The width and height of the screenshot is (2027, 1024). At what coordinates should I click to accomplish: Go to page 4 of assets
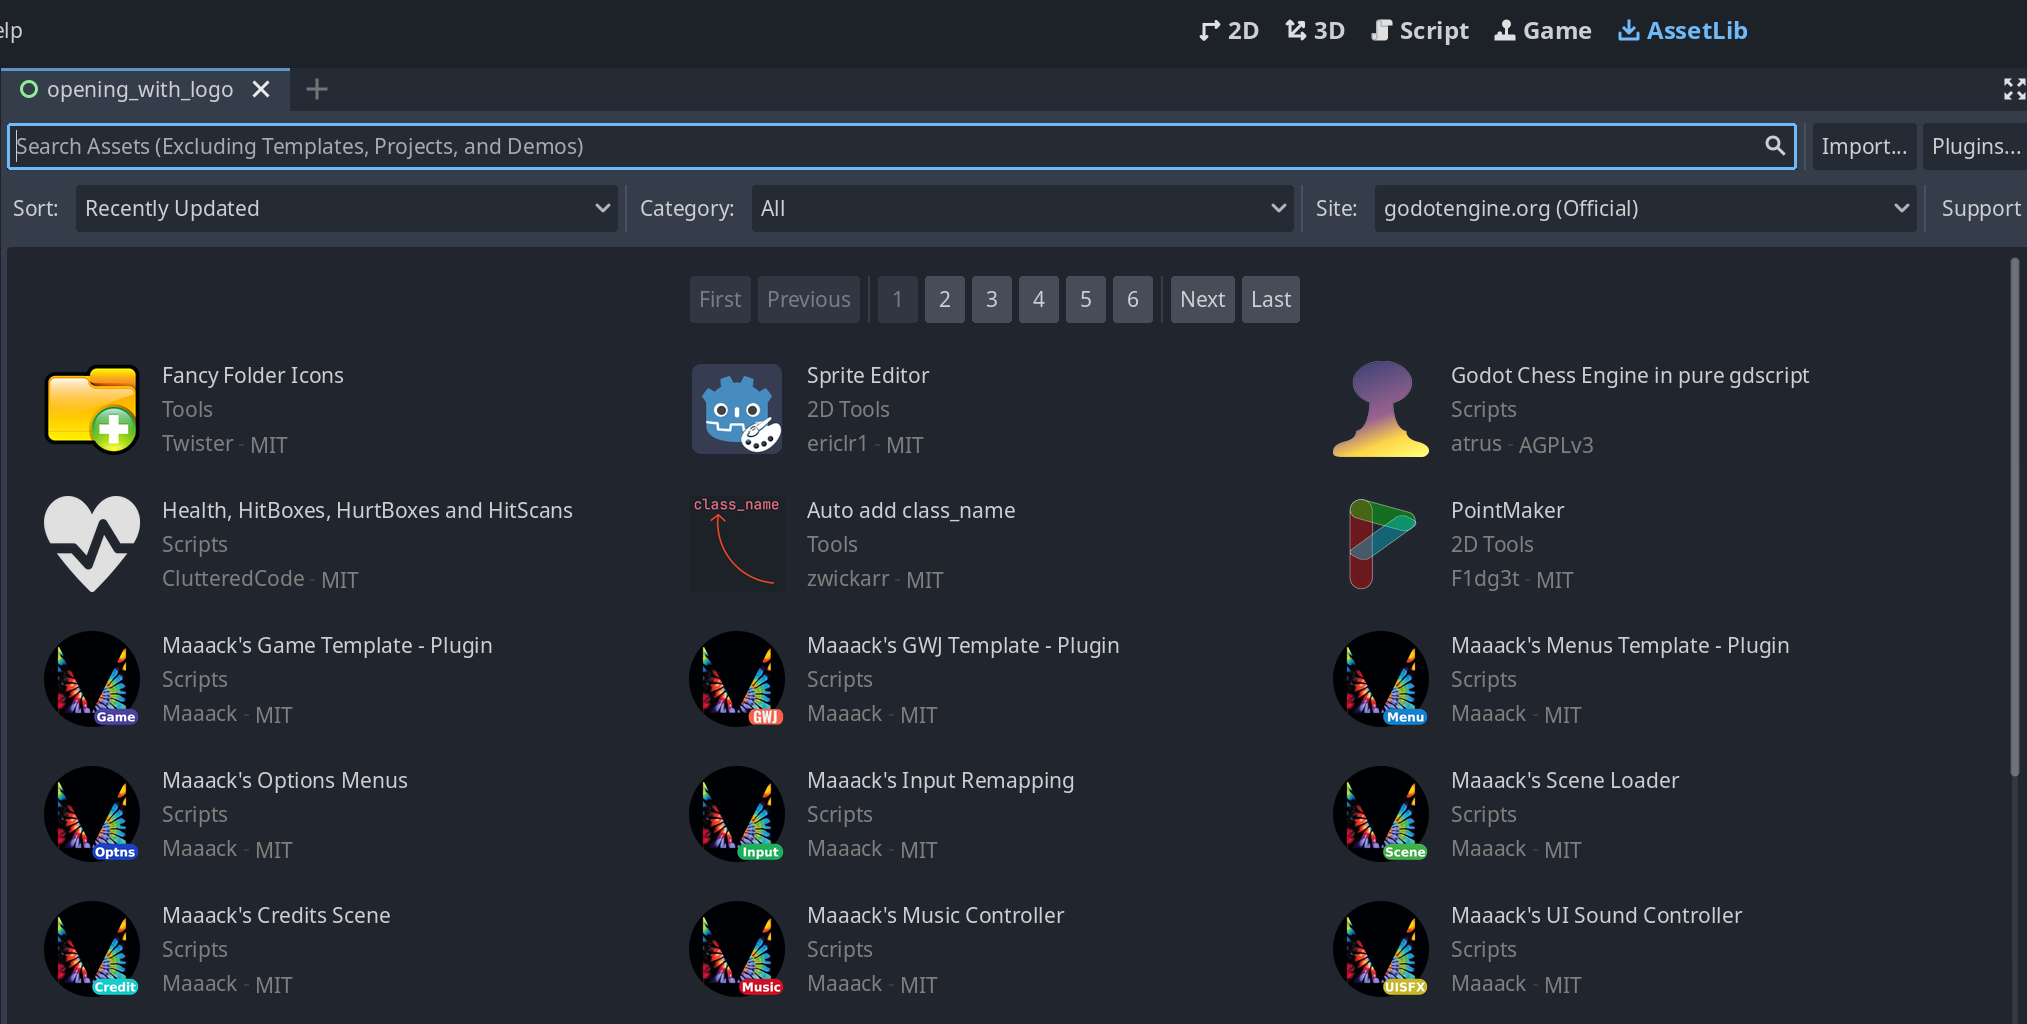point(1038,300)
